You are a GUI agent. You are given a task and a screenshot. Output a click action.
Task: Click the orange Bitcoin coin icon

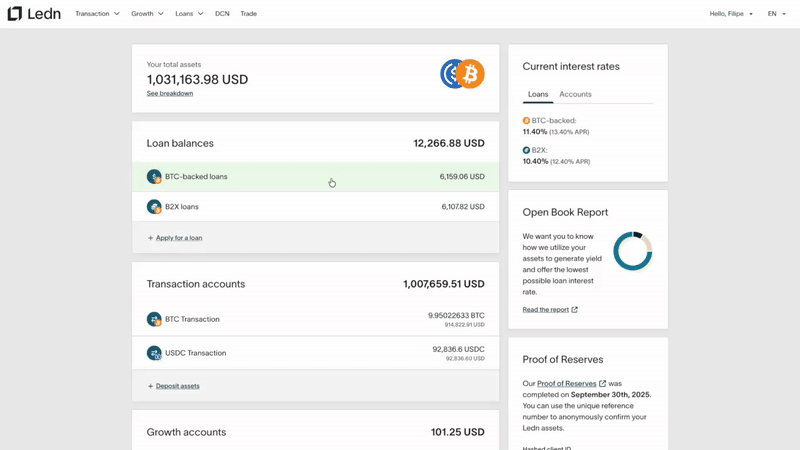(x=470, y=74)
